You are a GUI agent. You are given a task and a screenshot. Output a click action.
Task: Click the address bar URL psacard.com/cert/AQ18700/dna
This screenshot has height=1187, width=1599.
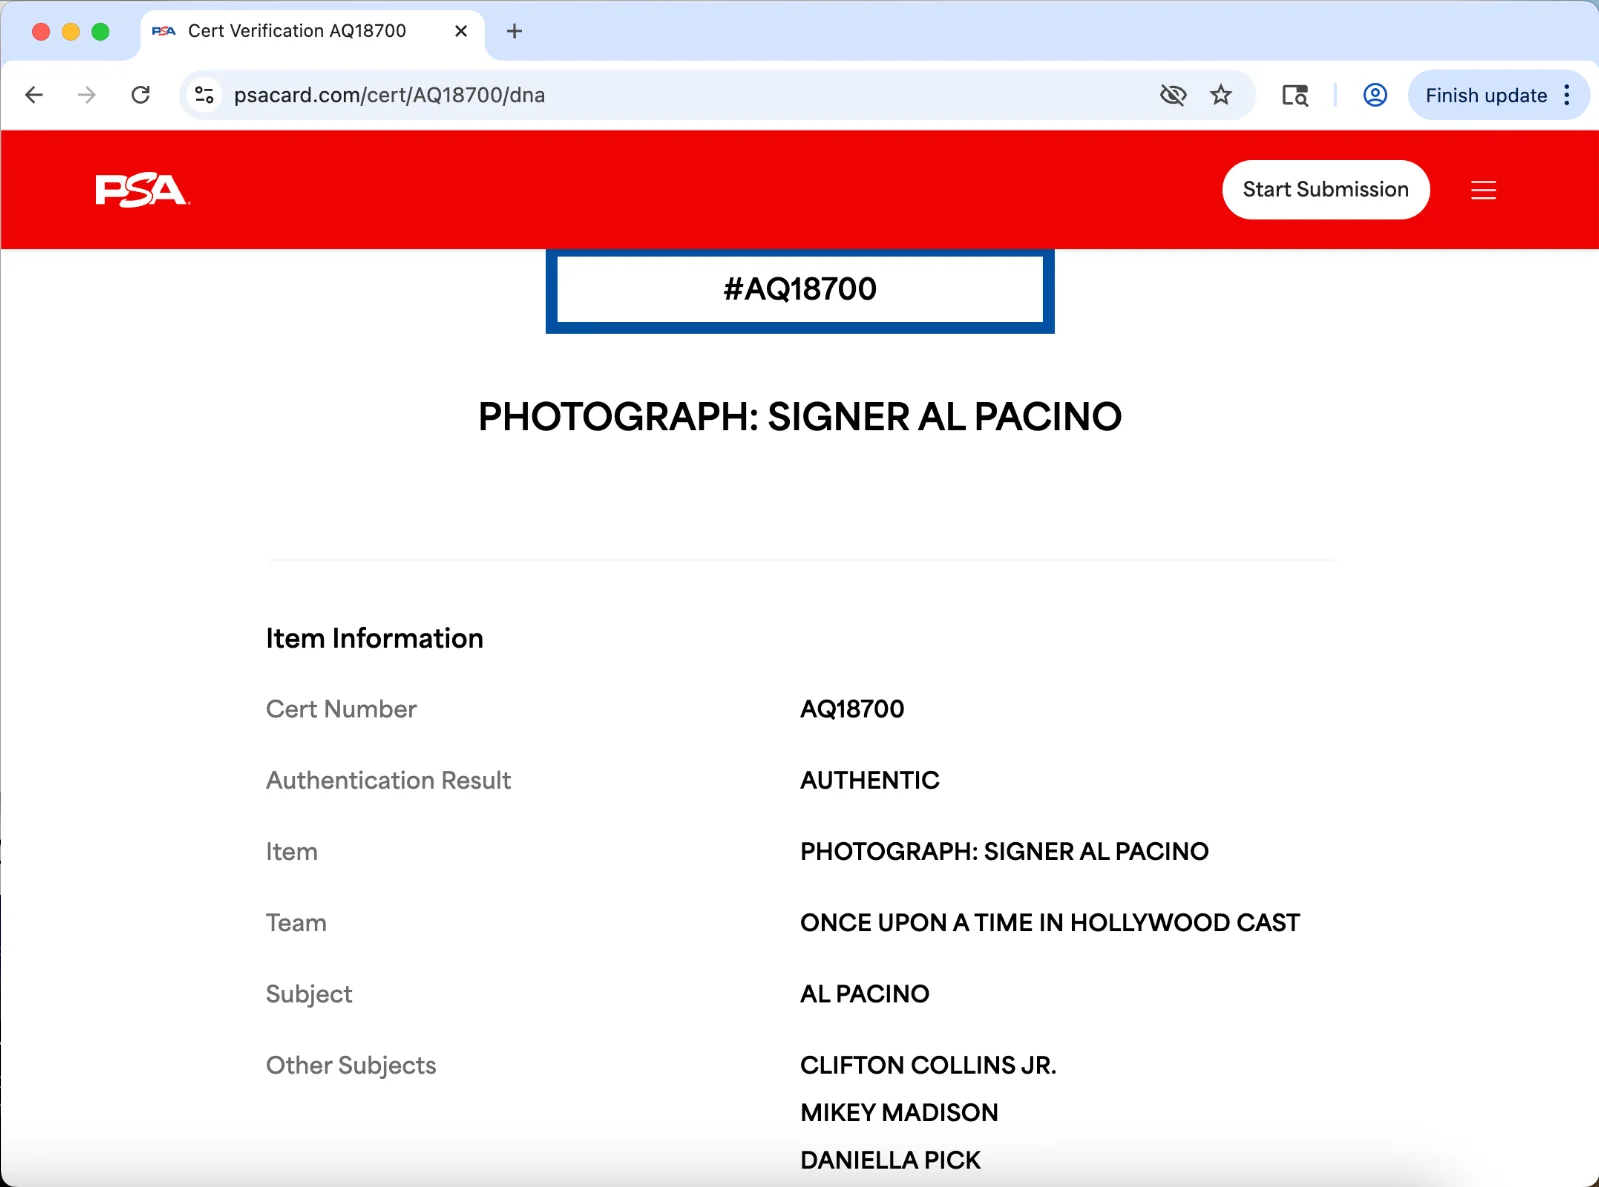389,95
